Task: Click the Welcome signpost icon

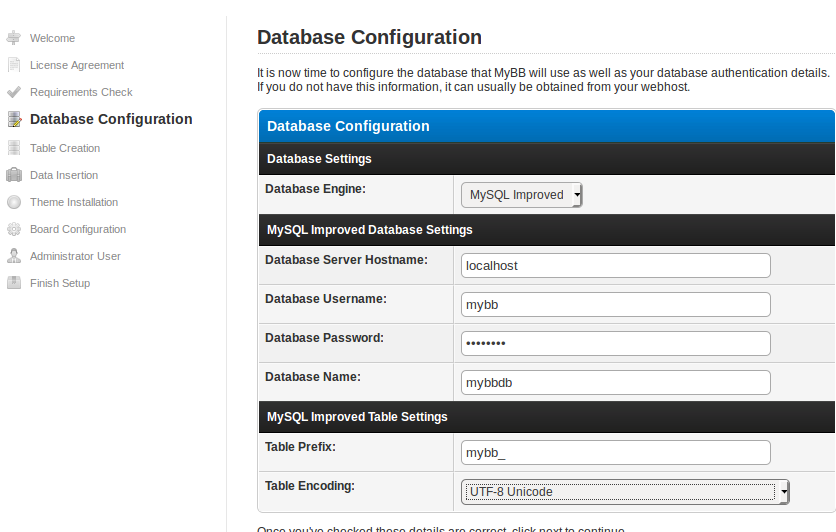Action: coord(14,38)
